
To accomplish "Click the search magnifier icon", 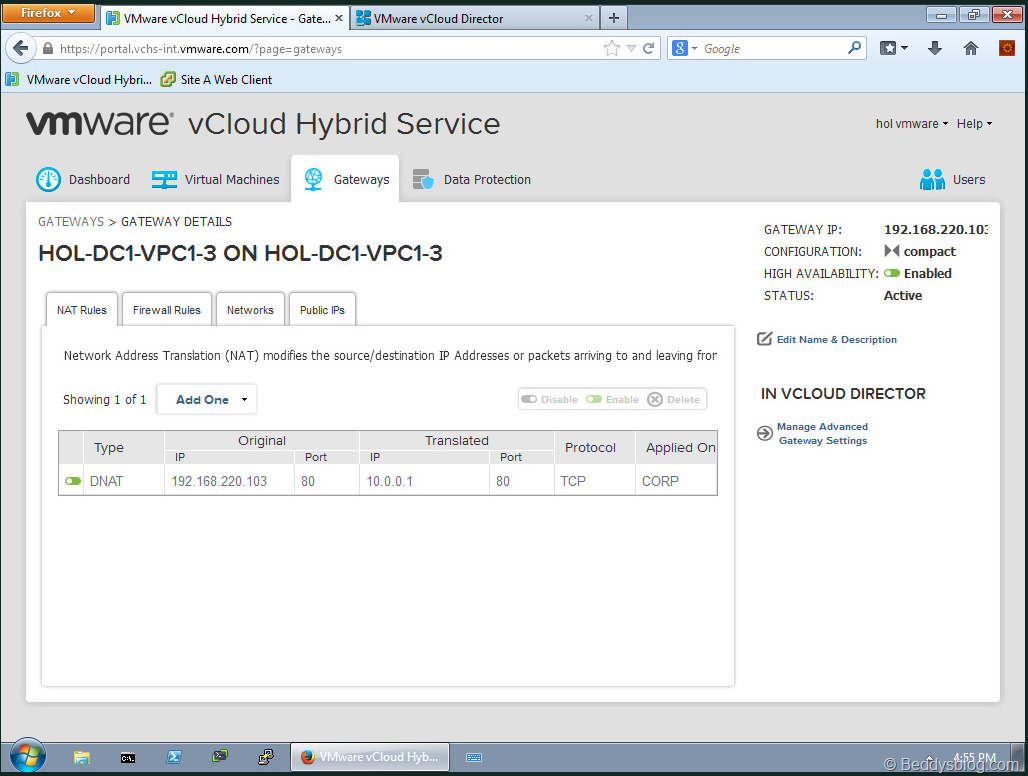I will coord(854,48).
